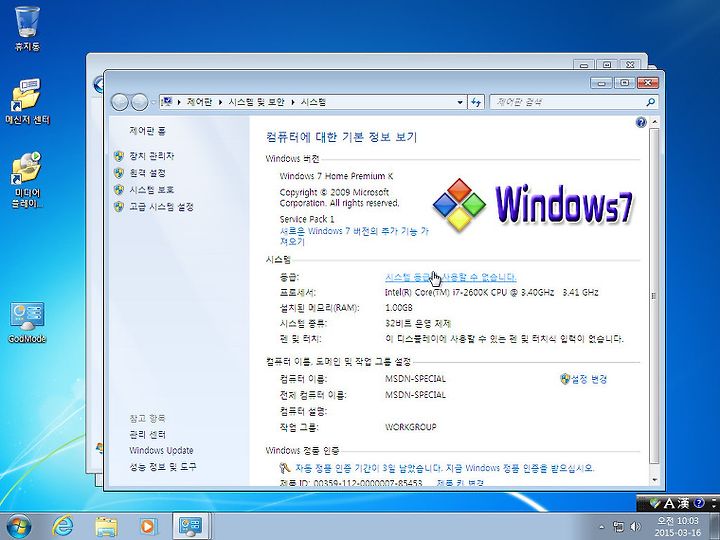720x540 pixels.
Task: Click 'Windows 7 Home Premium K' text
Action: [x=336, y=176]
